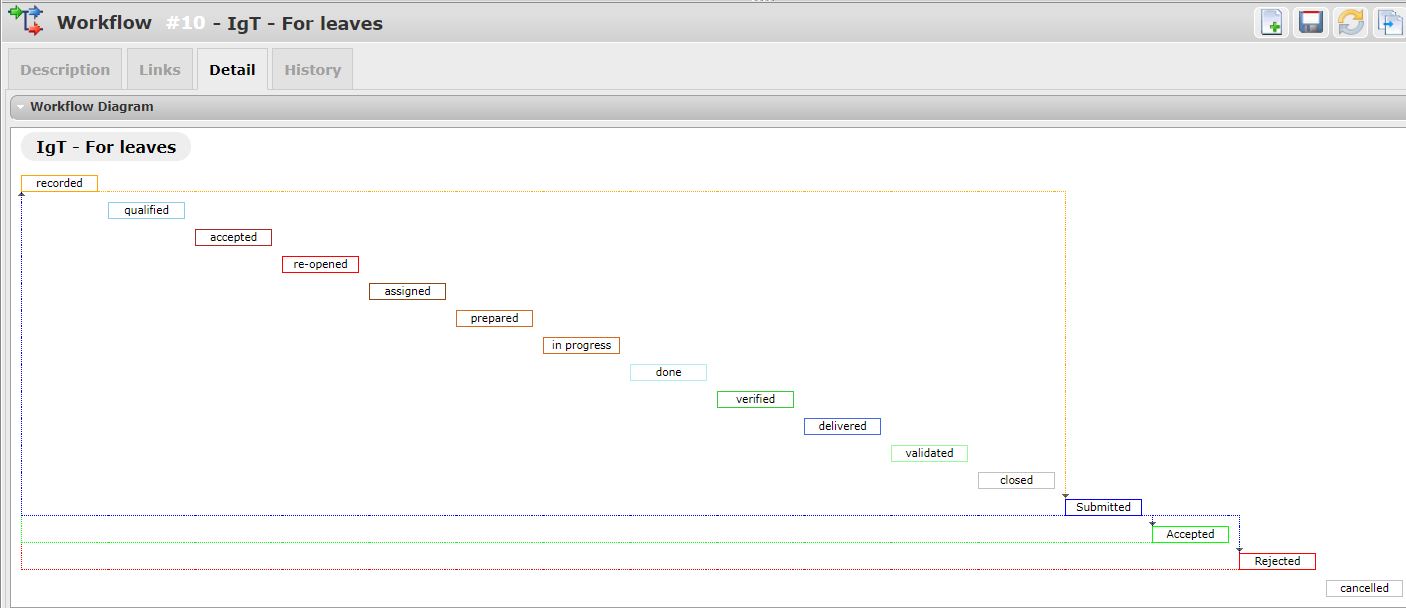
Task: Select the Detail tab
Action: click(232, 70)
